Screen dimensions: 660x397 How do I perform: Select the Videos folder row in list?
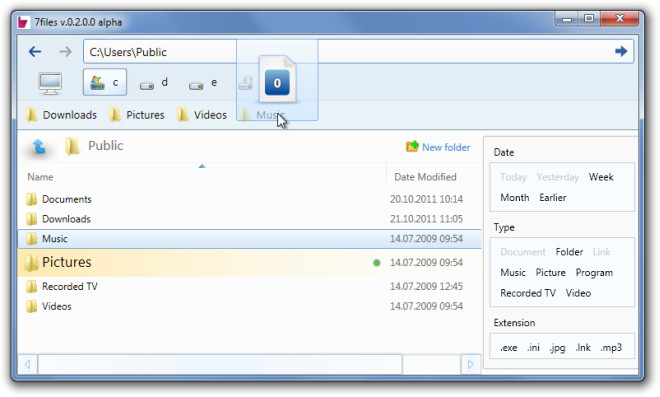[x=250, y=306]
